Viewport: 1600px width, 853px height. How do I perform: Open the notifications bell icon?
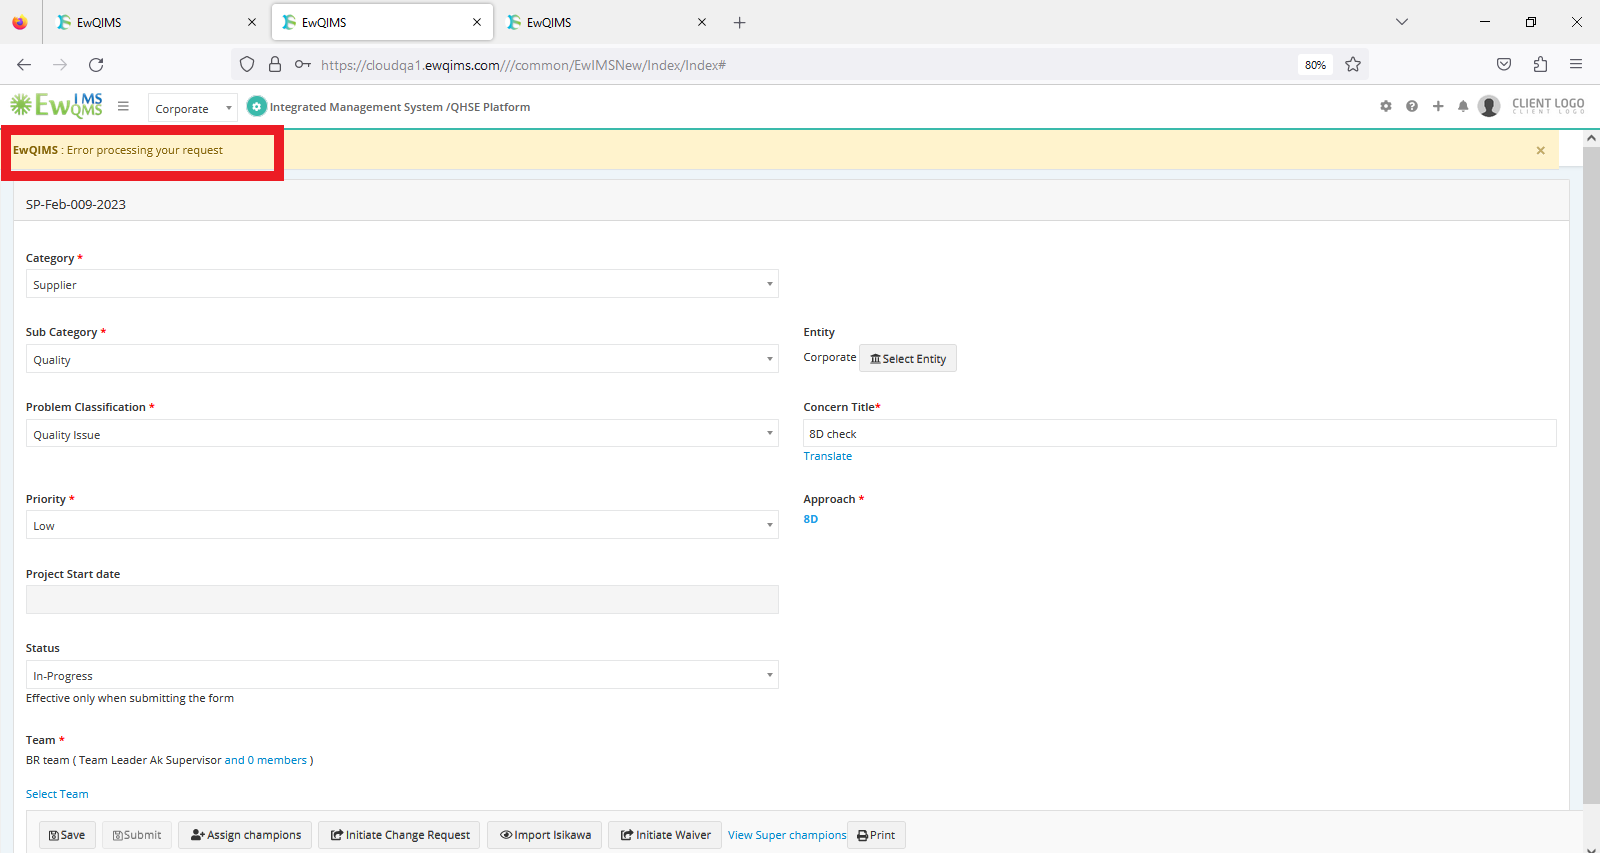click(1463, 106)
